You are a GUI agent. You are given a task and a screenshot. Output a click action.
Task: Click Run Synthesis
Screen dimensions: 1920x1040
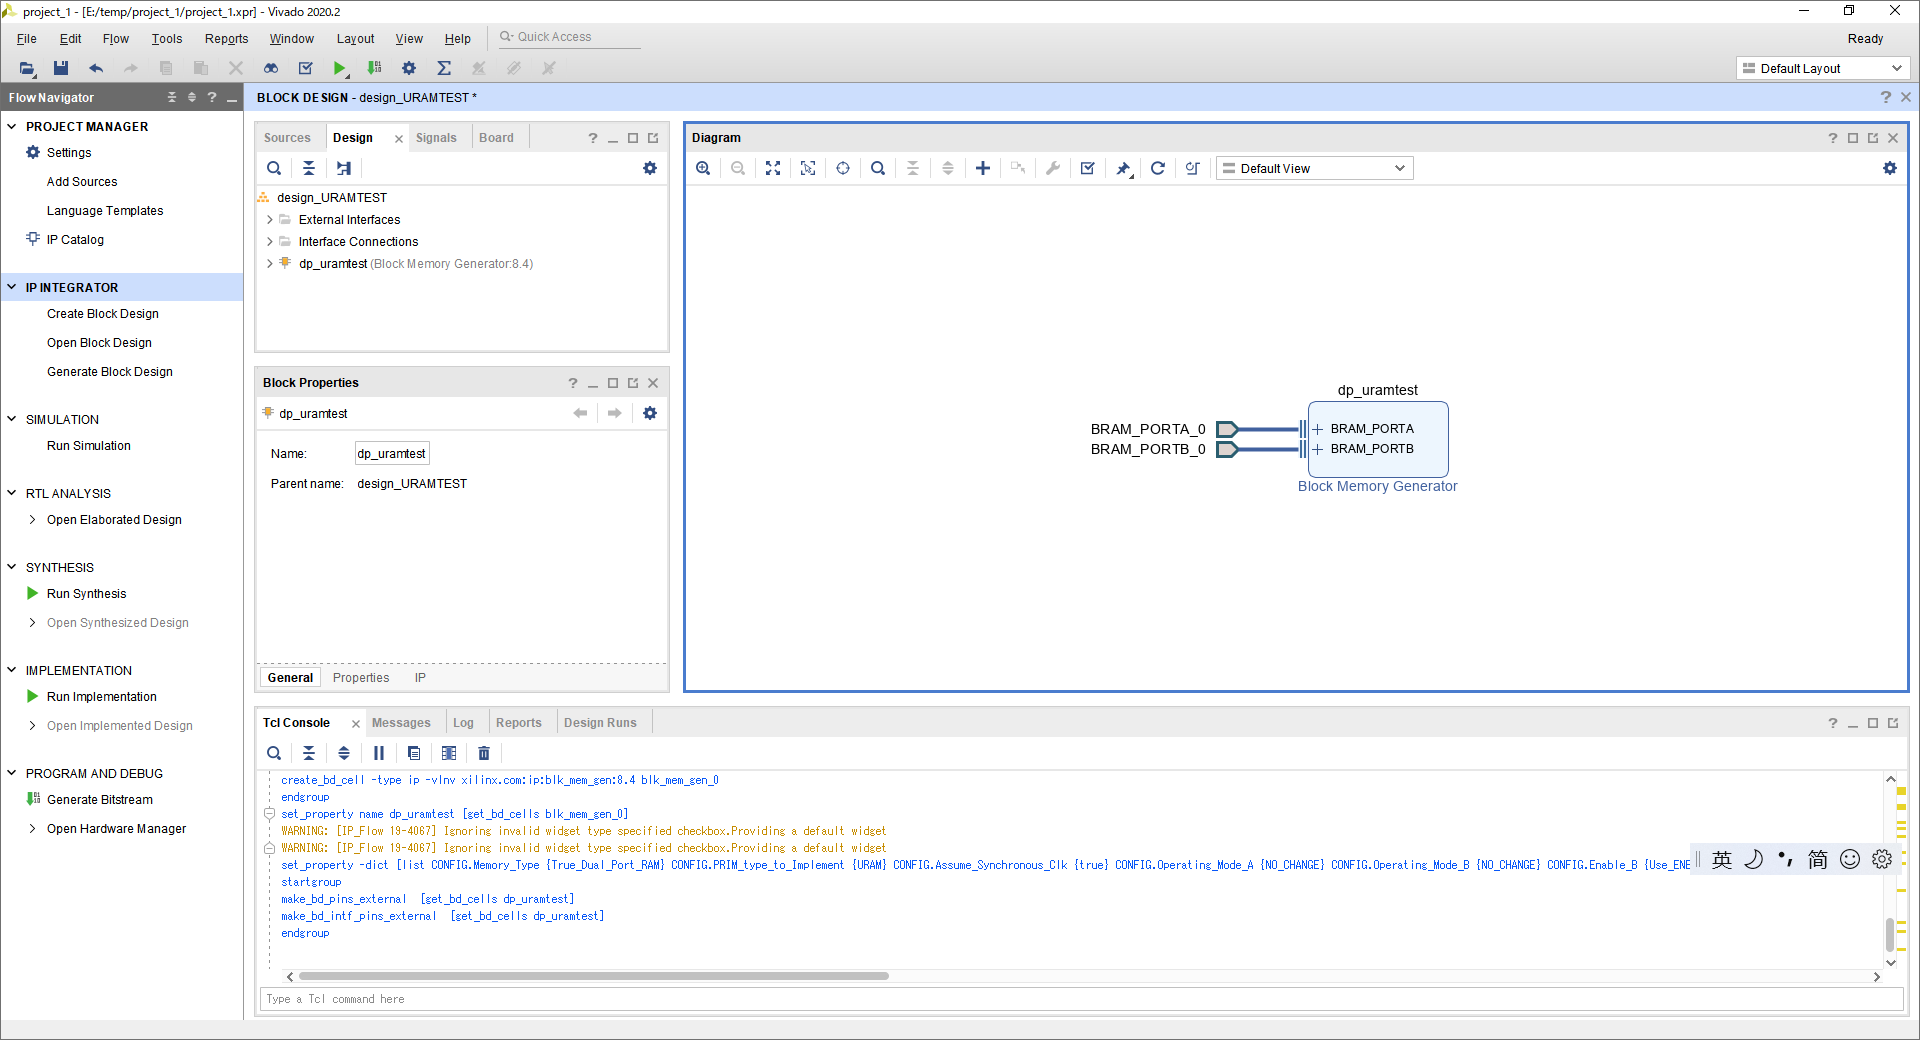tap(86, 594)
